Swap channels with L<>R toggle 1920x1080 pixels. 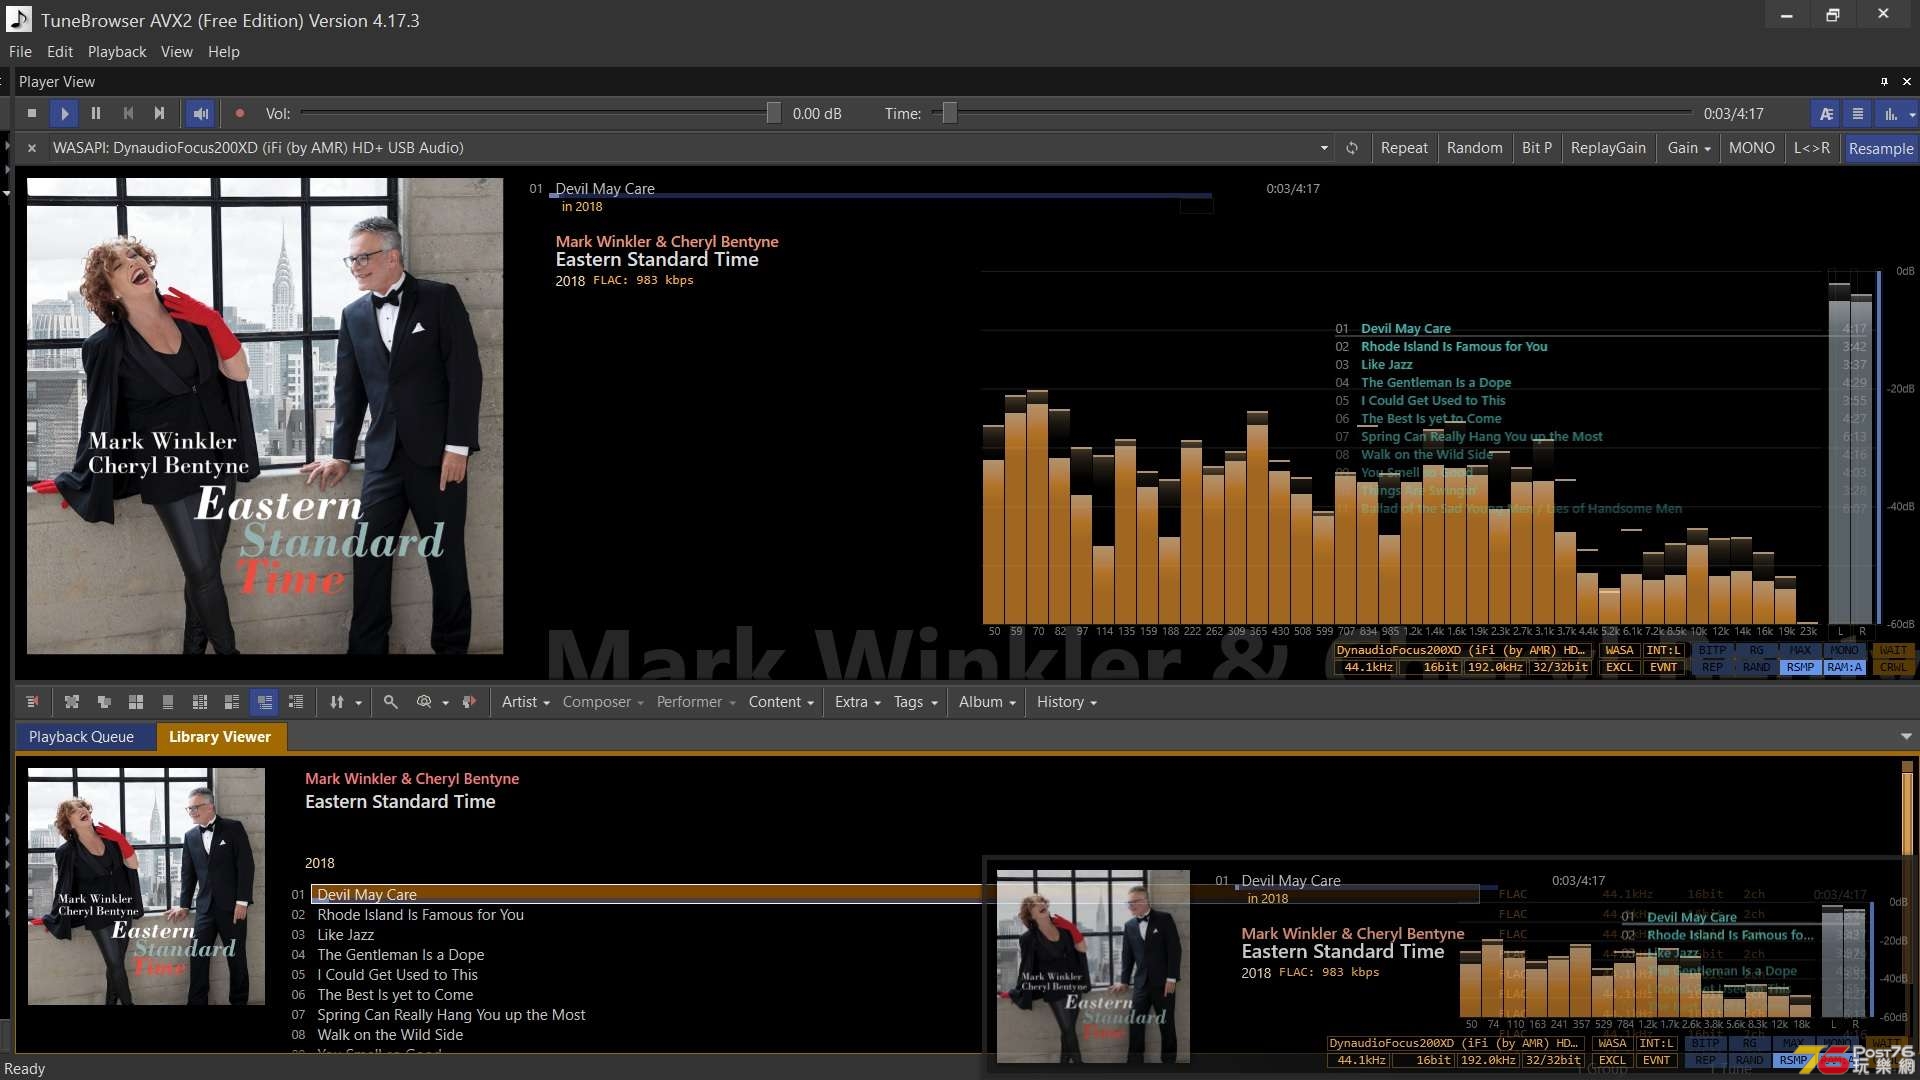[1812, 148]
